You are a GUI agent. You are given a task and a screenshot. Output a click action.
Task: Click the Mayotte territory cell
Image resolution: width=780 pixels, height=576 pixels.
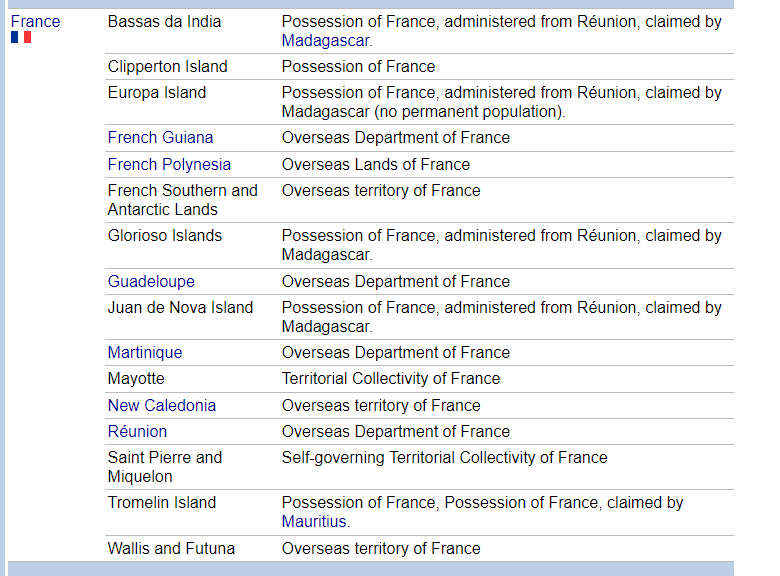pos(136,379)
